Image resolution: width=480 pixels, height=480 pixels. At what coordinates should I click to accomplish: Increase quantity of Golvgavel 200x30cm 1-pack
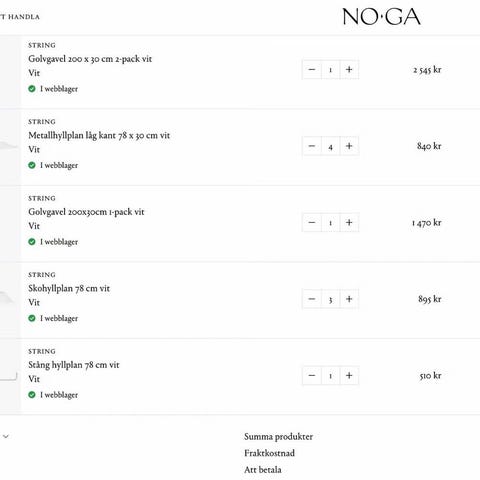pyautogui.click(x=349, y=222)
